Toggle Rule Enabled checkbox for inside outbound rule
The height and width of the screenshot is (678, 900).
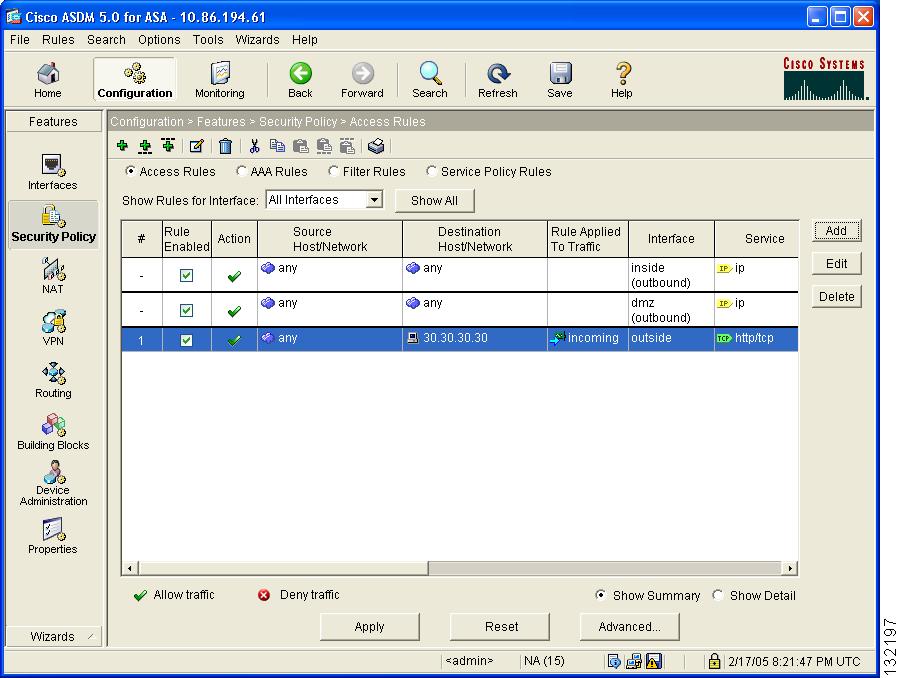coord(187,276)
